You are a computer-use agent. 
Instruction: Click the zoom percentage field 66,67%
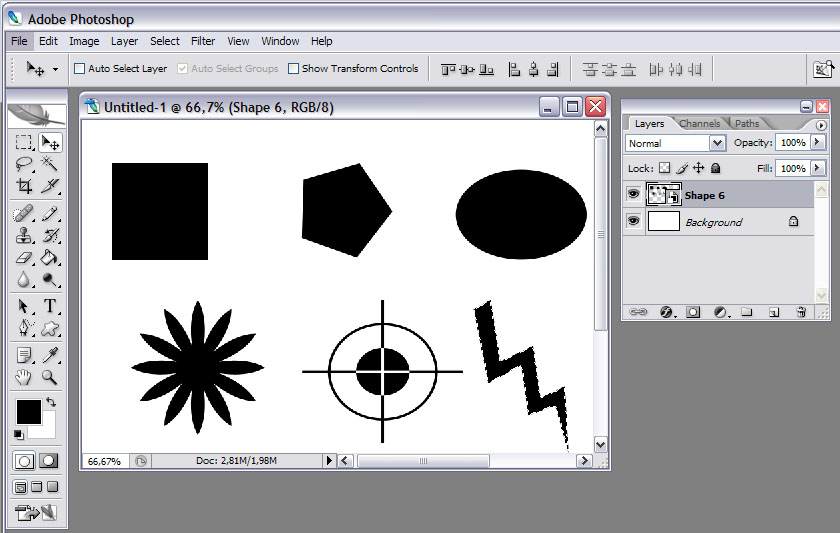[x=104, y=461]
